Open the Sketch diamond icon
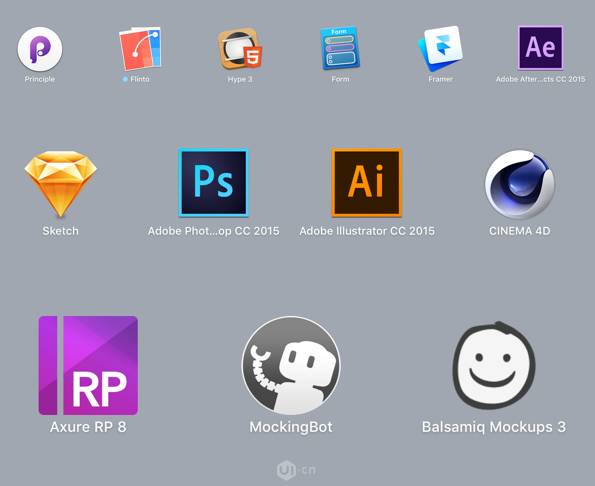 tap(61, 184)
